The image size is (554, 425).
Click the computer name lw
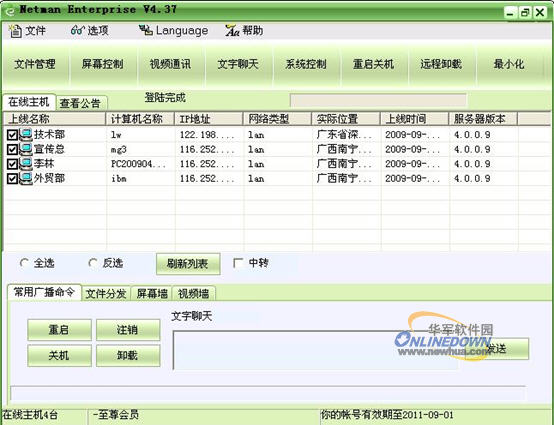click(x=116, y=135)
